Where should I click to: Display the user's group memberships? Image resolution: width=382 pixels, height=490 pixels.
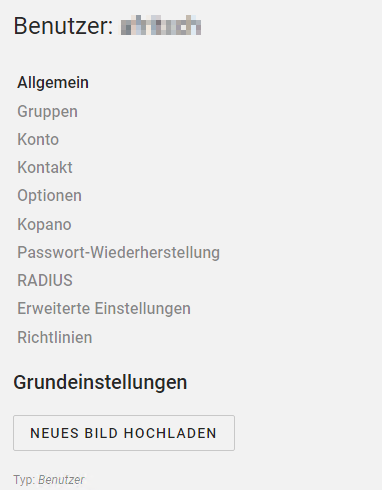(47, 111)
